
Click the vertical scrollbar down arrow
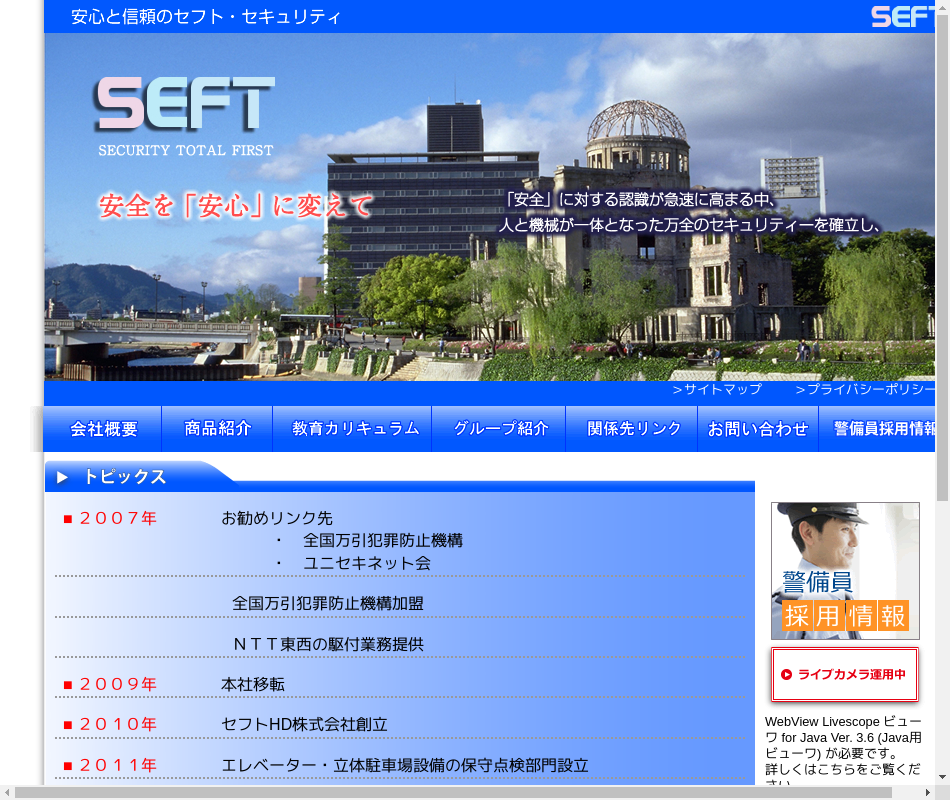coord(942,777)
